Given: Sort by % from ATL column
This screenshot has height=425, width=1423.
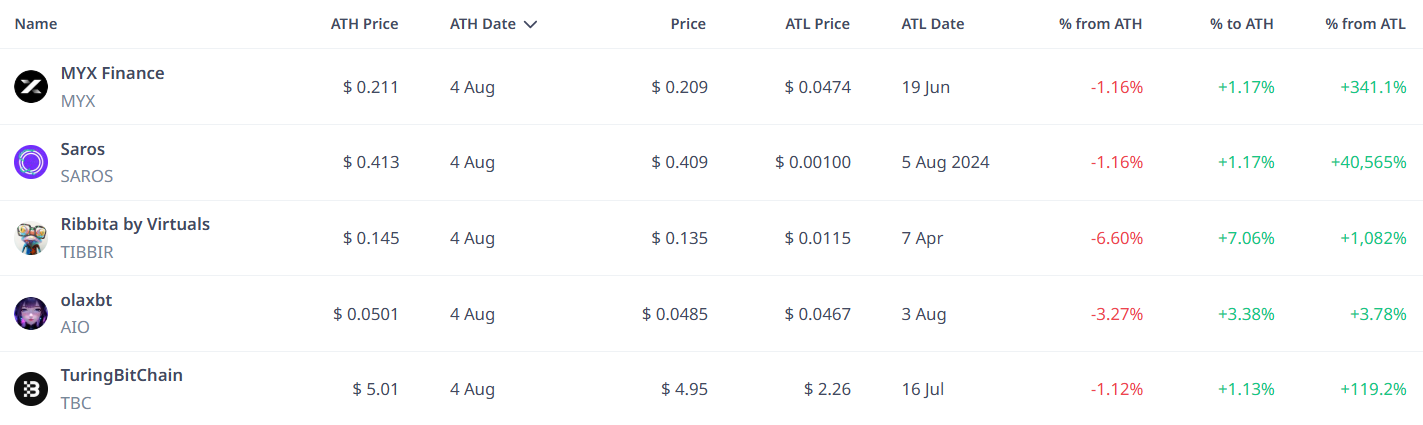Looking at the screenshot, I should click(1366, 24).
